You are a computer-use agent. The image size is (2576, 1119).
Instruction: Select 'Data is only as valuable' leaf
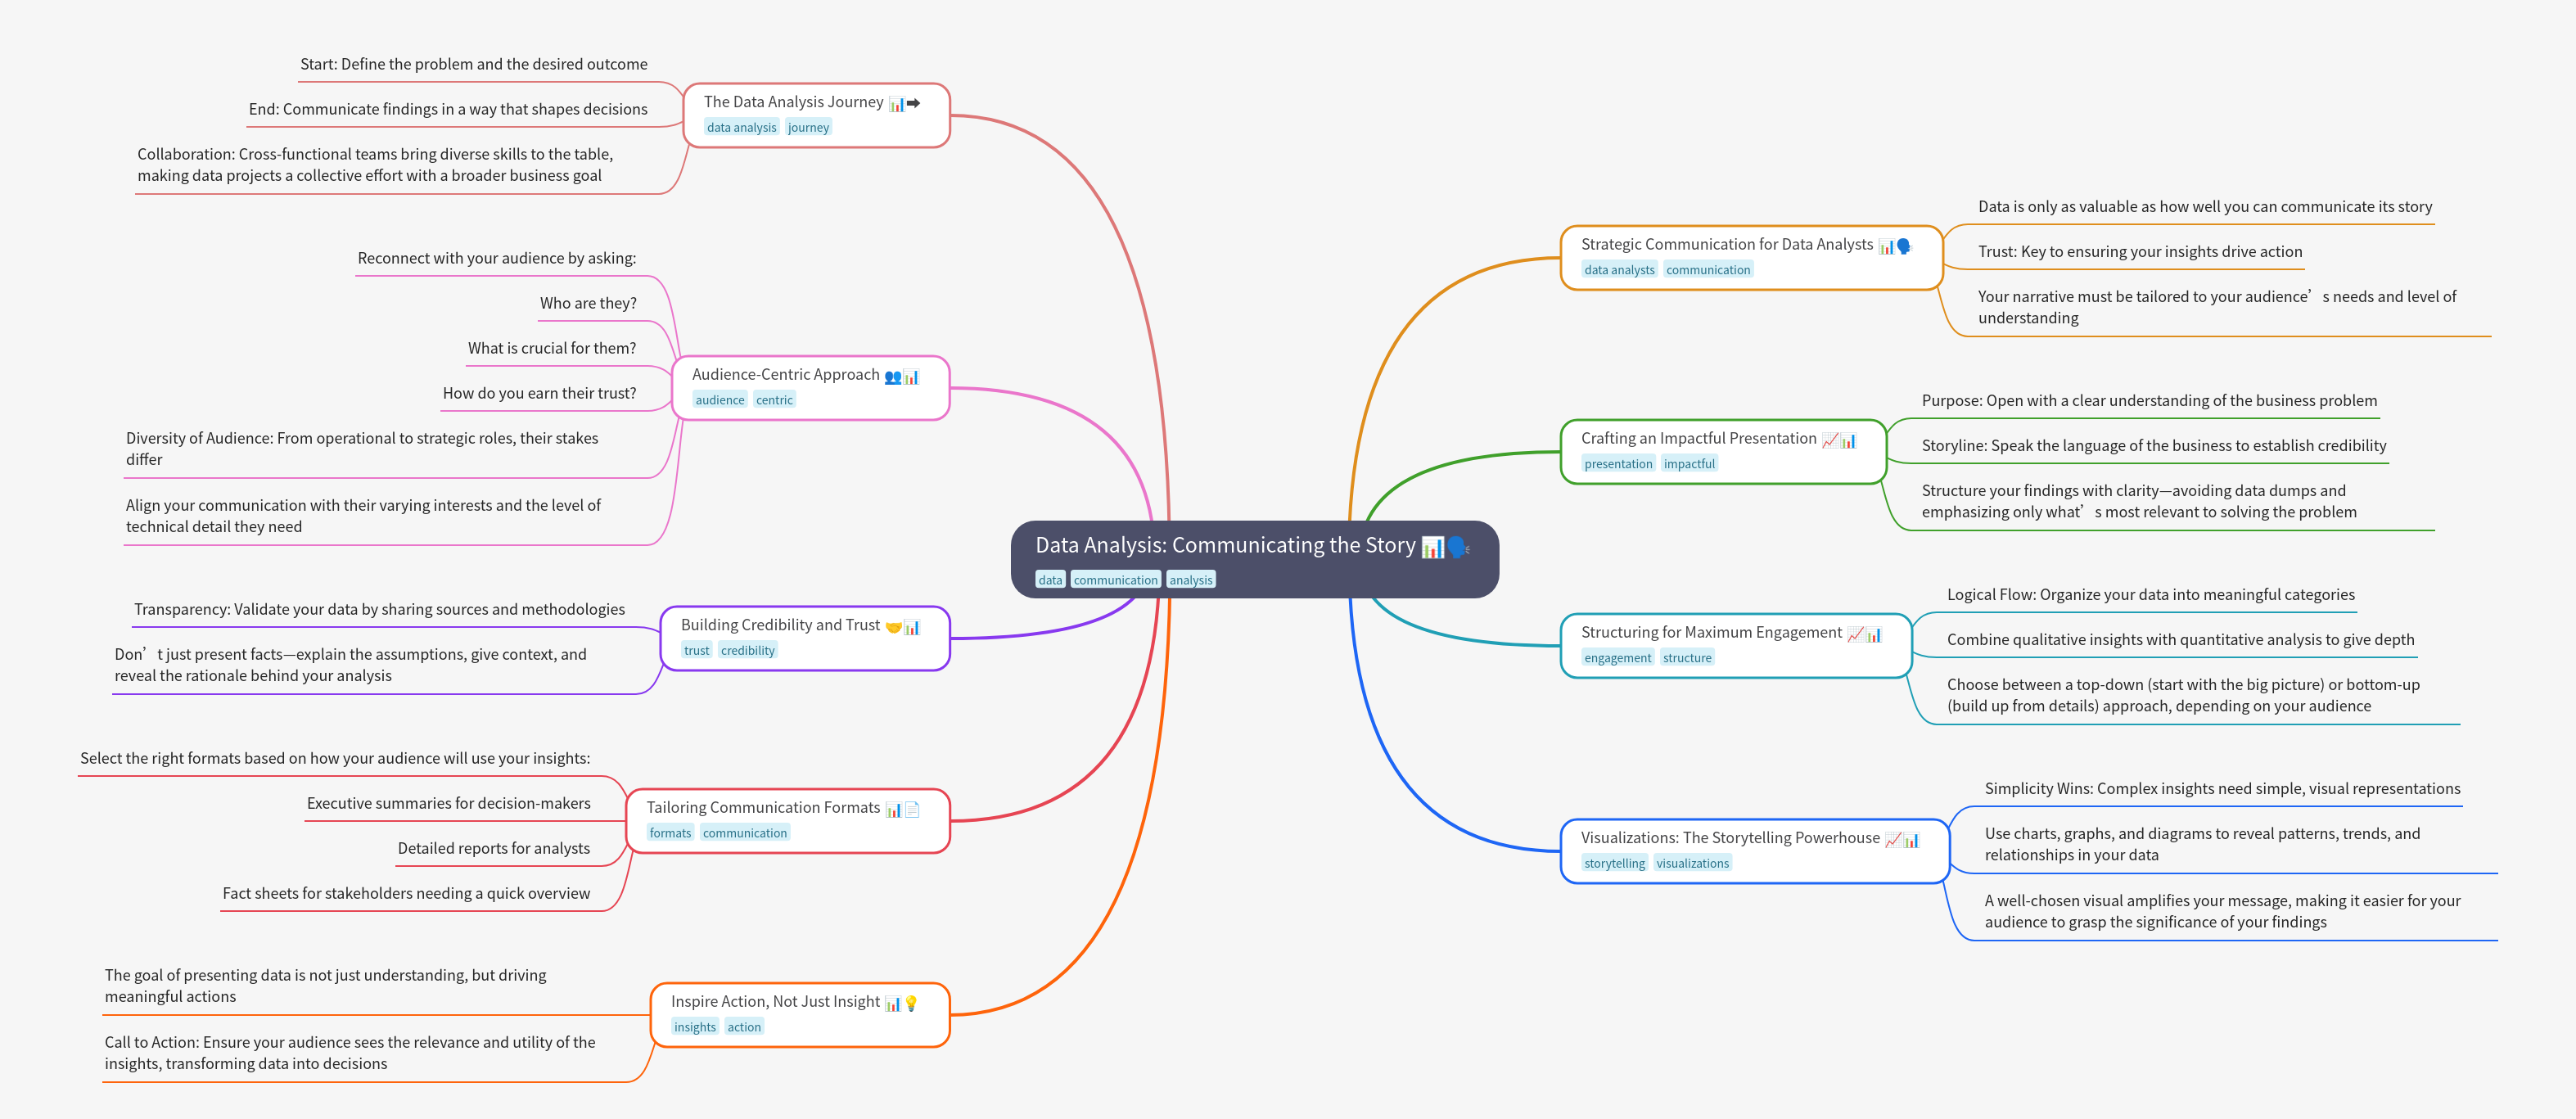[x=2205, y=207]
